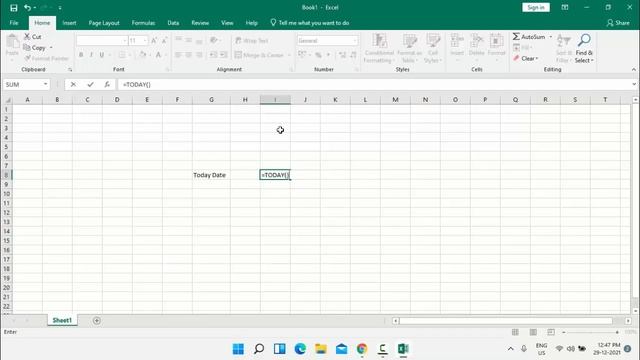Open Windows Start menu

coord(238,349)
